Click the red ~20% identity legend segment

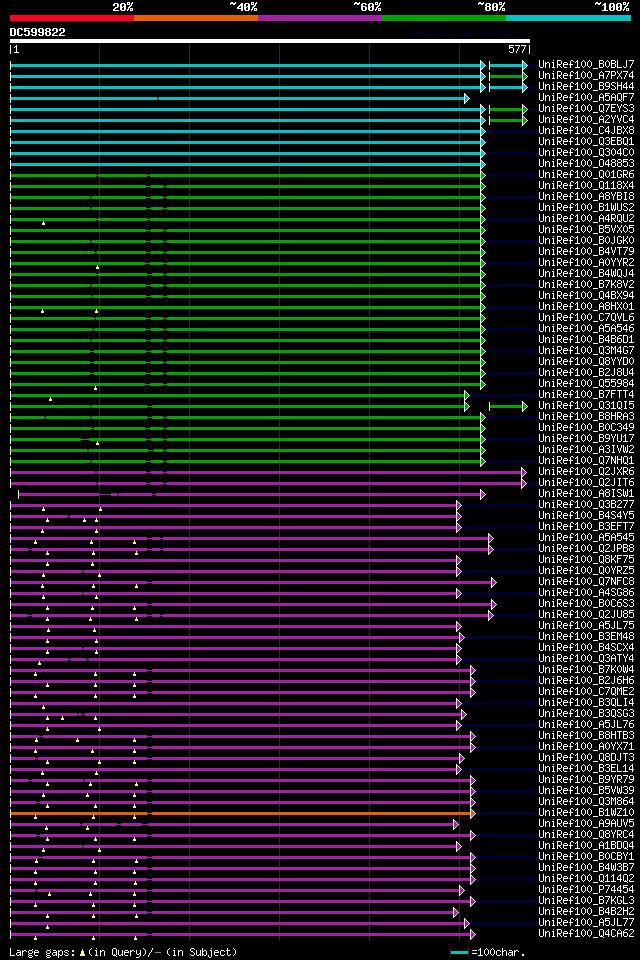[x=72, y=18]
